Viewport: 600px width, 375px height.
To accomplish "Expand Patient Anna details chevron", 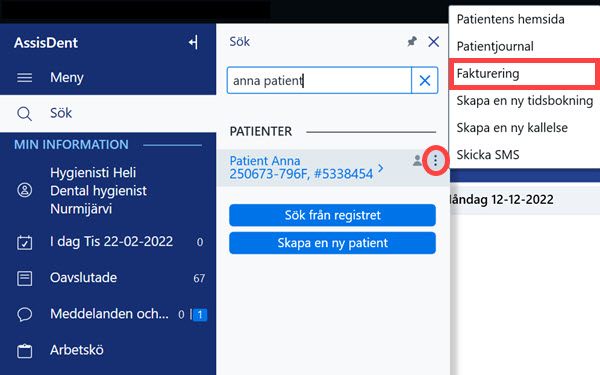I will tap(380, 168).
